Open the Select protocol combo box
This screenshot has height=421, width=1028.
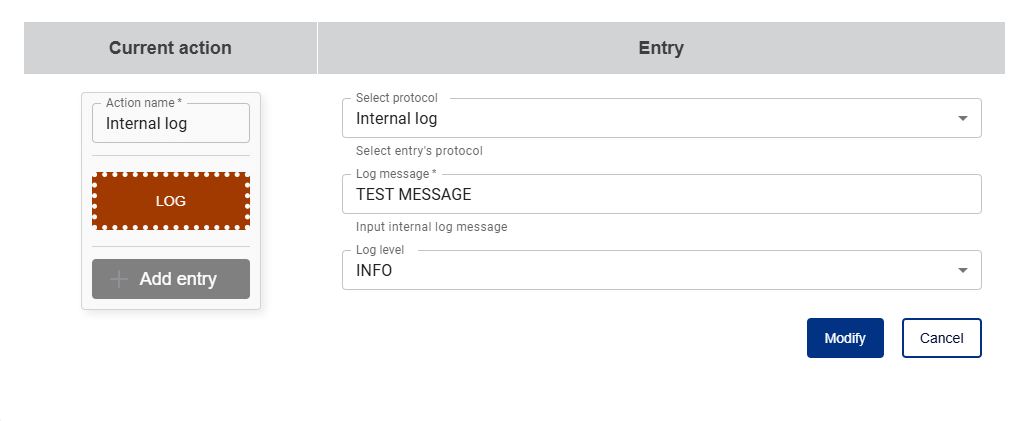coord(650,119)
